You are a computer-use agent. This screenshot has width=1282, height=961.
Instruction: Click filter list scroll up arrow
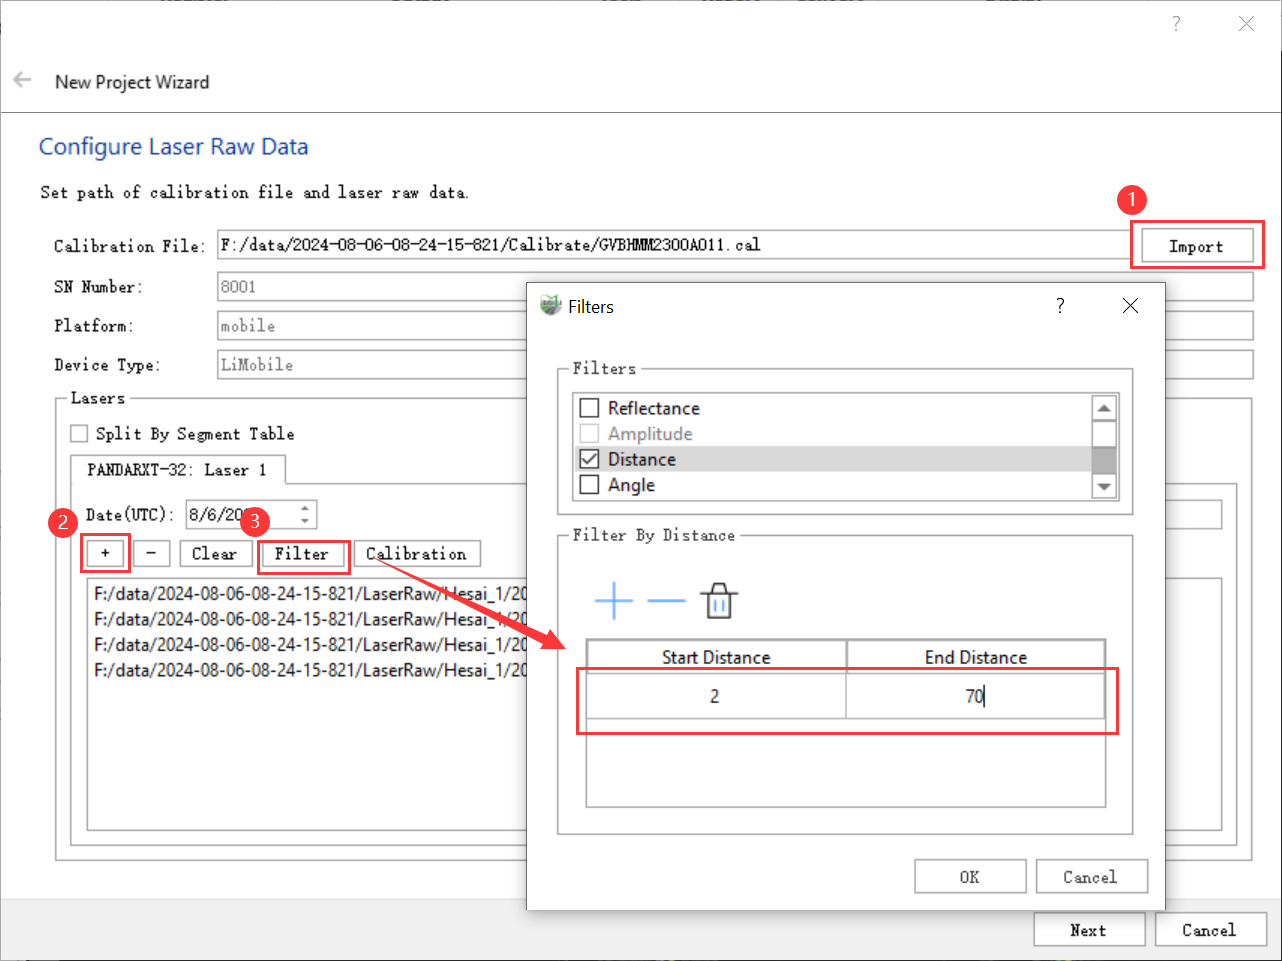point(1104,408)
